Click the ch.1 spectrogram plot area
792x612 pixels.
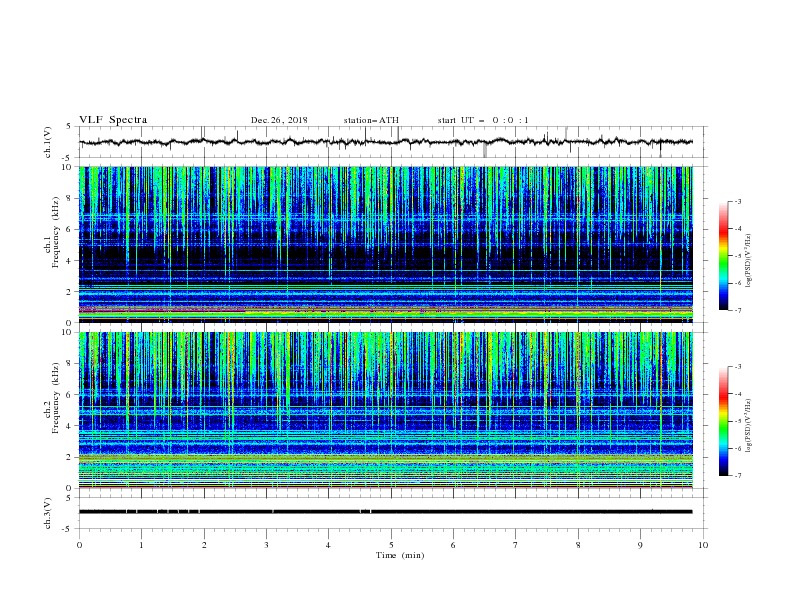(386, 244)
